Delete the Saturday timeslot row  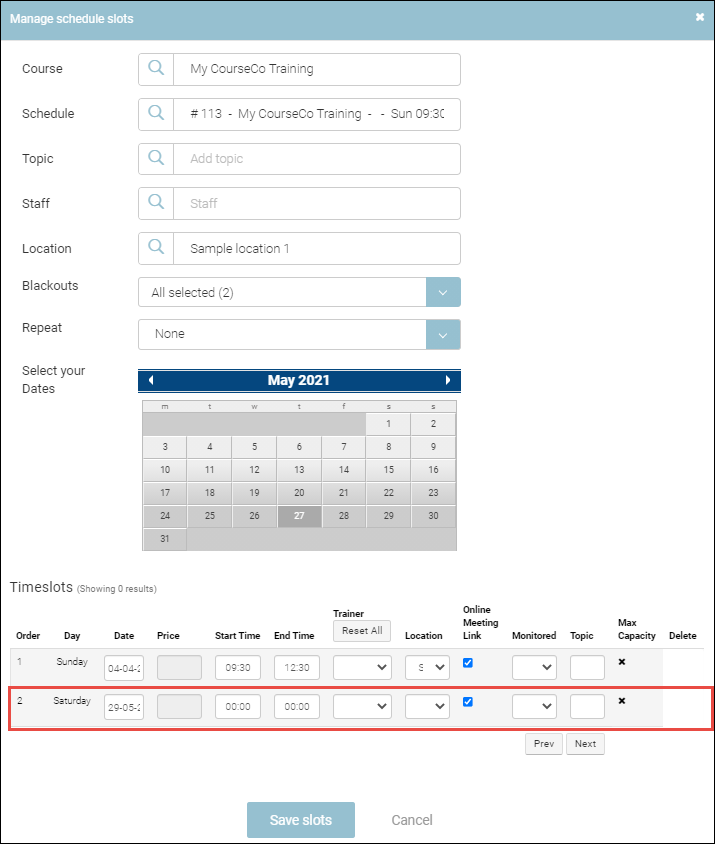[x=621, y=701]
